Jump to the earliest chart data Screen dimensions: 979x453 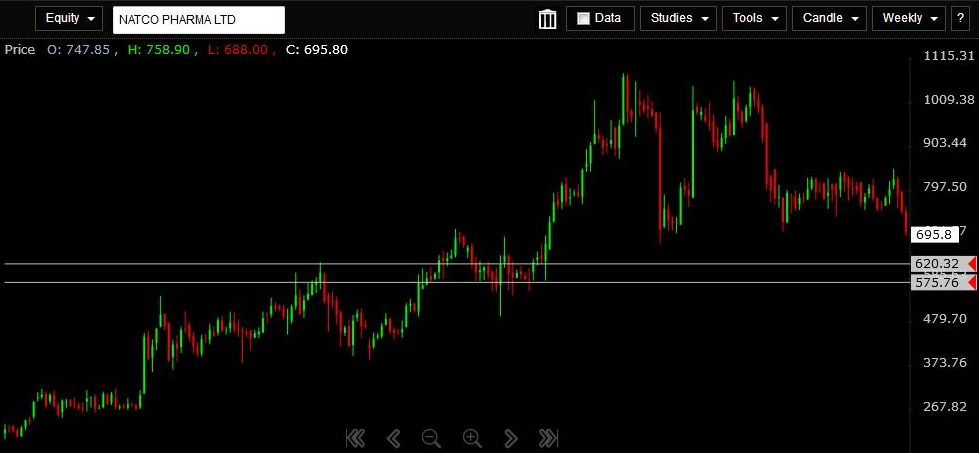[x=354, y=437]
